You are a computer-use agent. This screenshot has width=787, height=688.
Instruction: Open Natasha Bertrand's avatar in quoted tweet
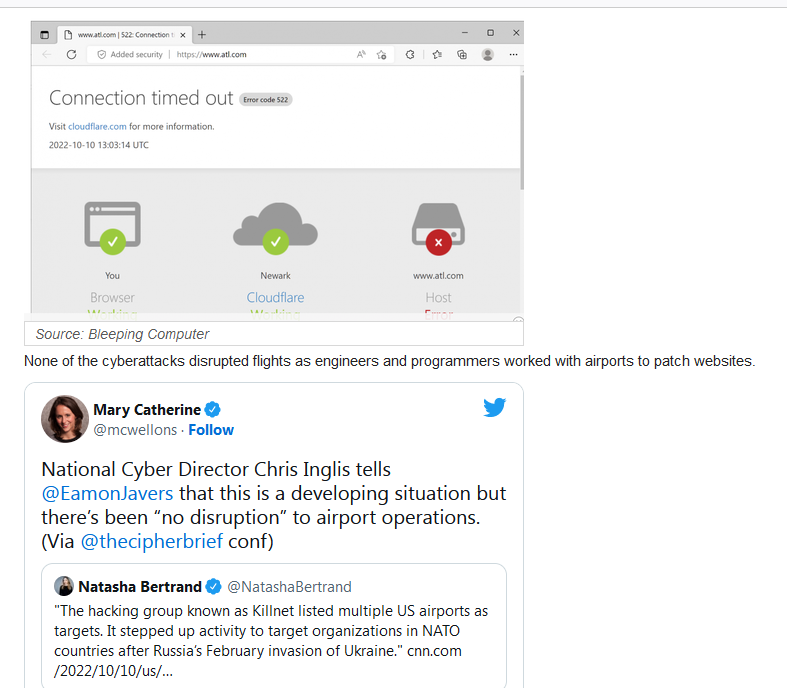pyautogui.click(x=64, y=586)
